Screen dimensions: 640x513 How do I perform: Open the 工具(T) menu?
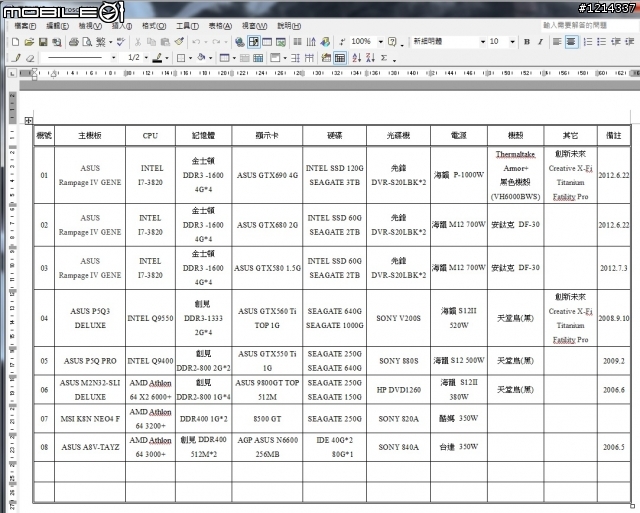coord(187,26)
